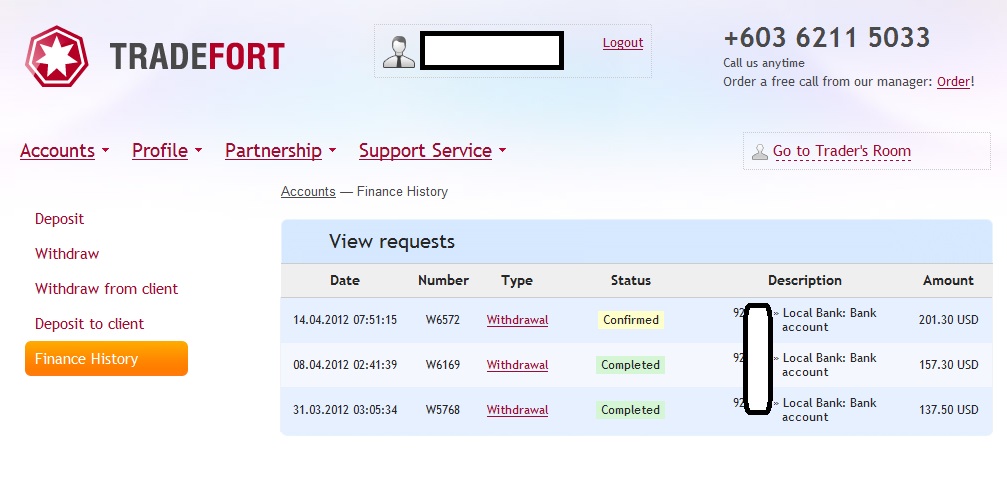The image size is (1007, 480).
Task: Open the Support Service menu
Action: [x=432, y=151]
